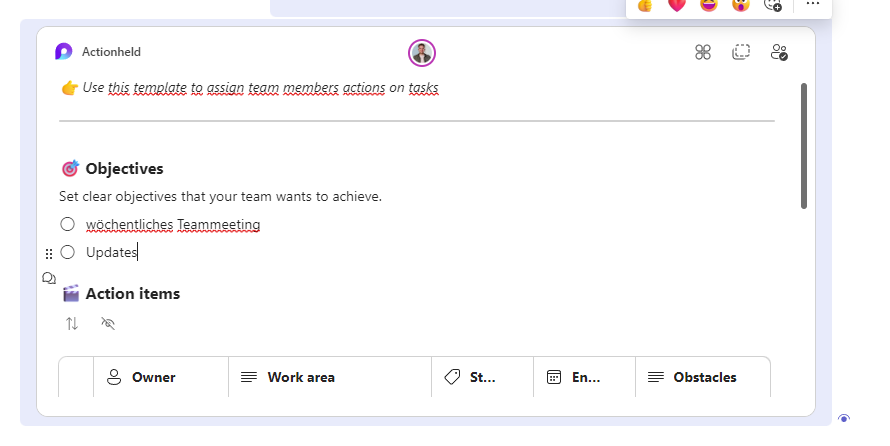Select the empty first table column header

pos(76,377)
